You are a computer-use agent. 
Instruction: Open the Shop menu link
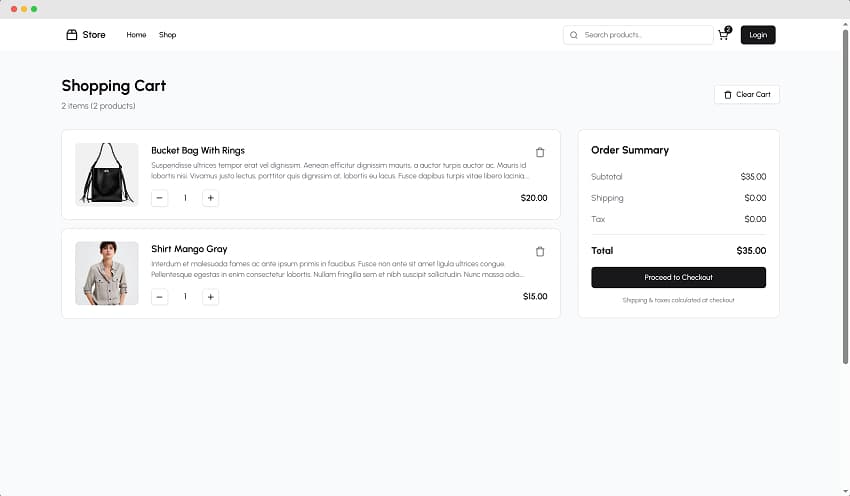coord(168,35)
